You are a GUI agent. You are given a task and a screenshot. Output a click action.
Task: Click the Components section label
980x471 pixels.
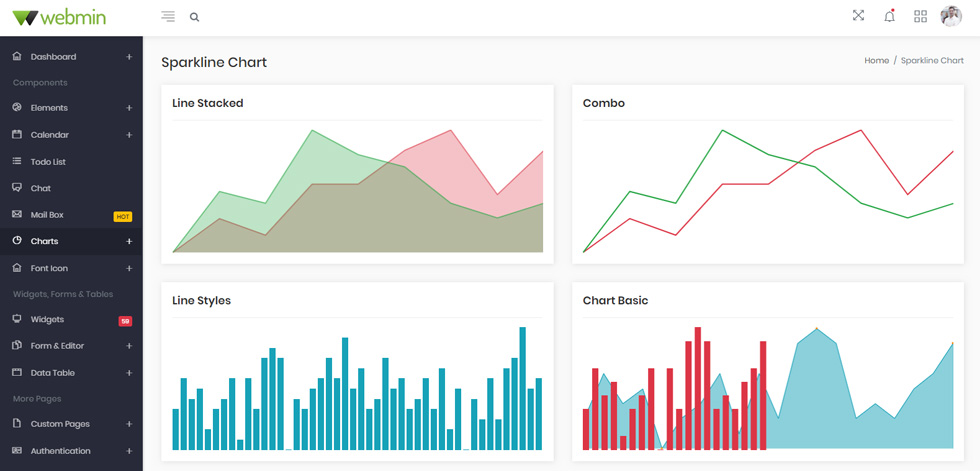pos(40,82)
